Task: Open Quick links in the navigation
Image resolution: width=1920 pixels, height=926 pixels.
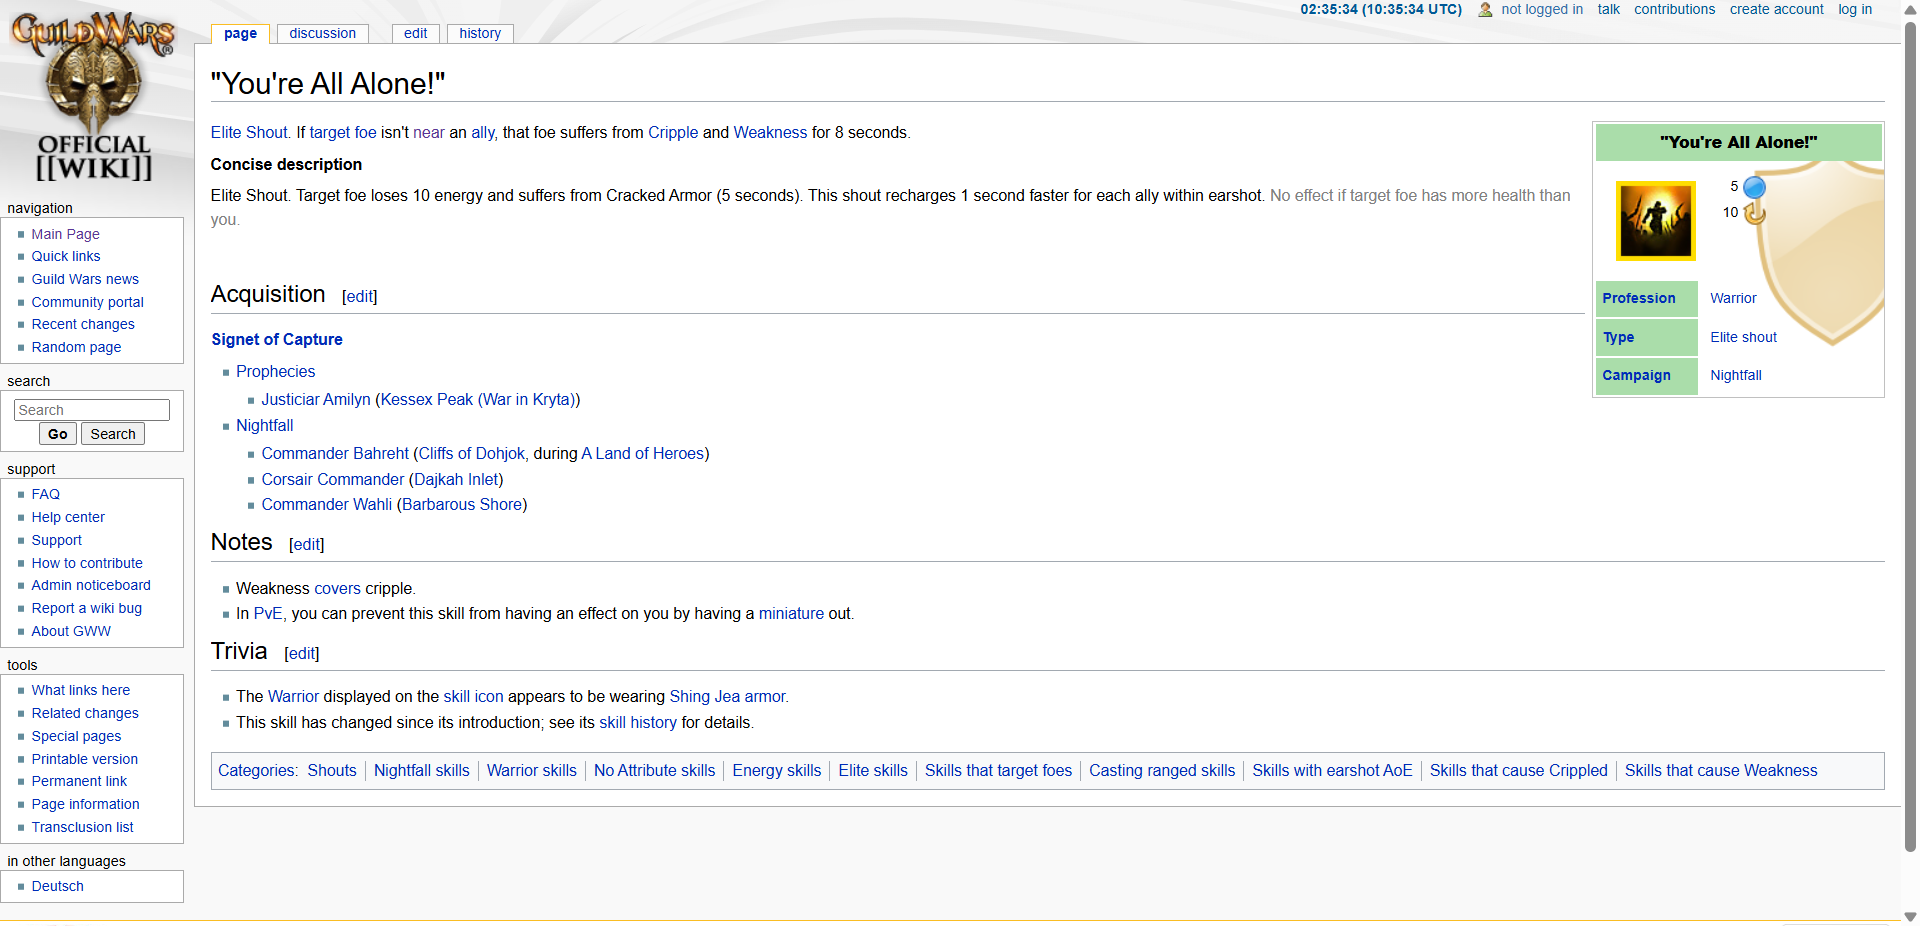Action: [66, 256]
